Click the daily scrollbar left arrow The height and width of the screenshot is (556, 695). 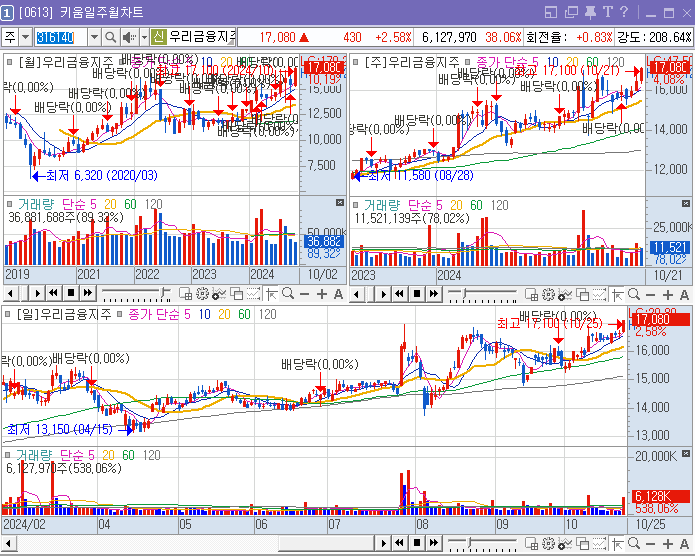point(8,543)
